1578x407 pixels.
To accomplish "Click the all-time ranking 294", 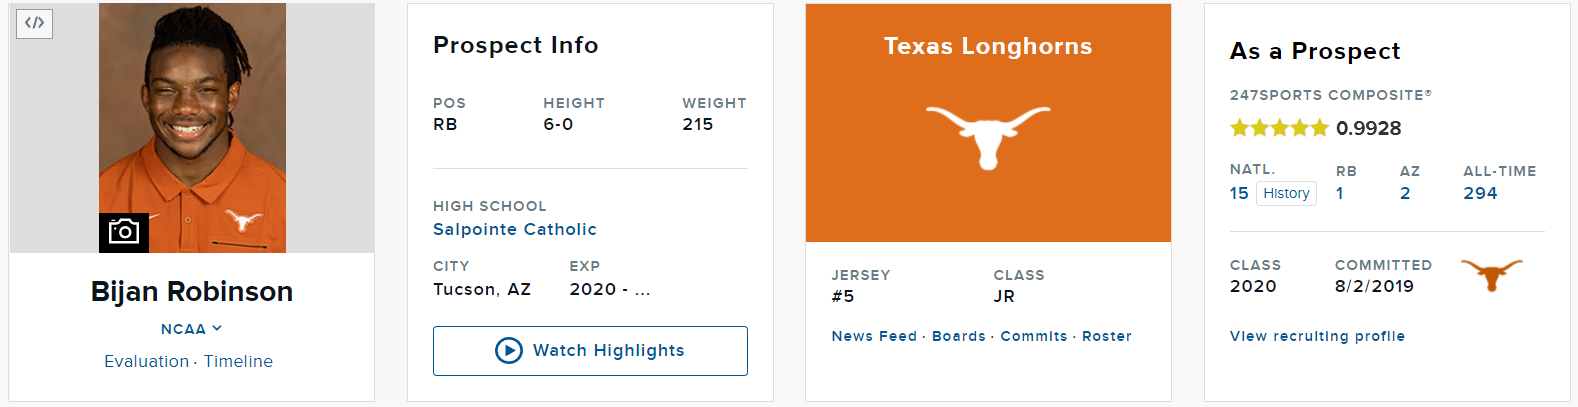I will click(x=1480, y=193).
